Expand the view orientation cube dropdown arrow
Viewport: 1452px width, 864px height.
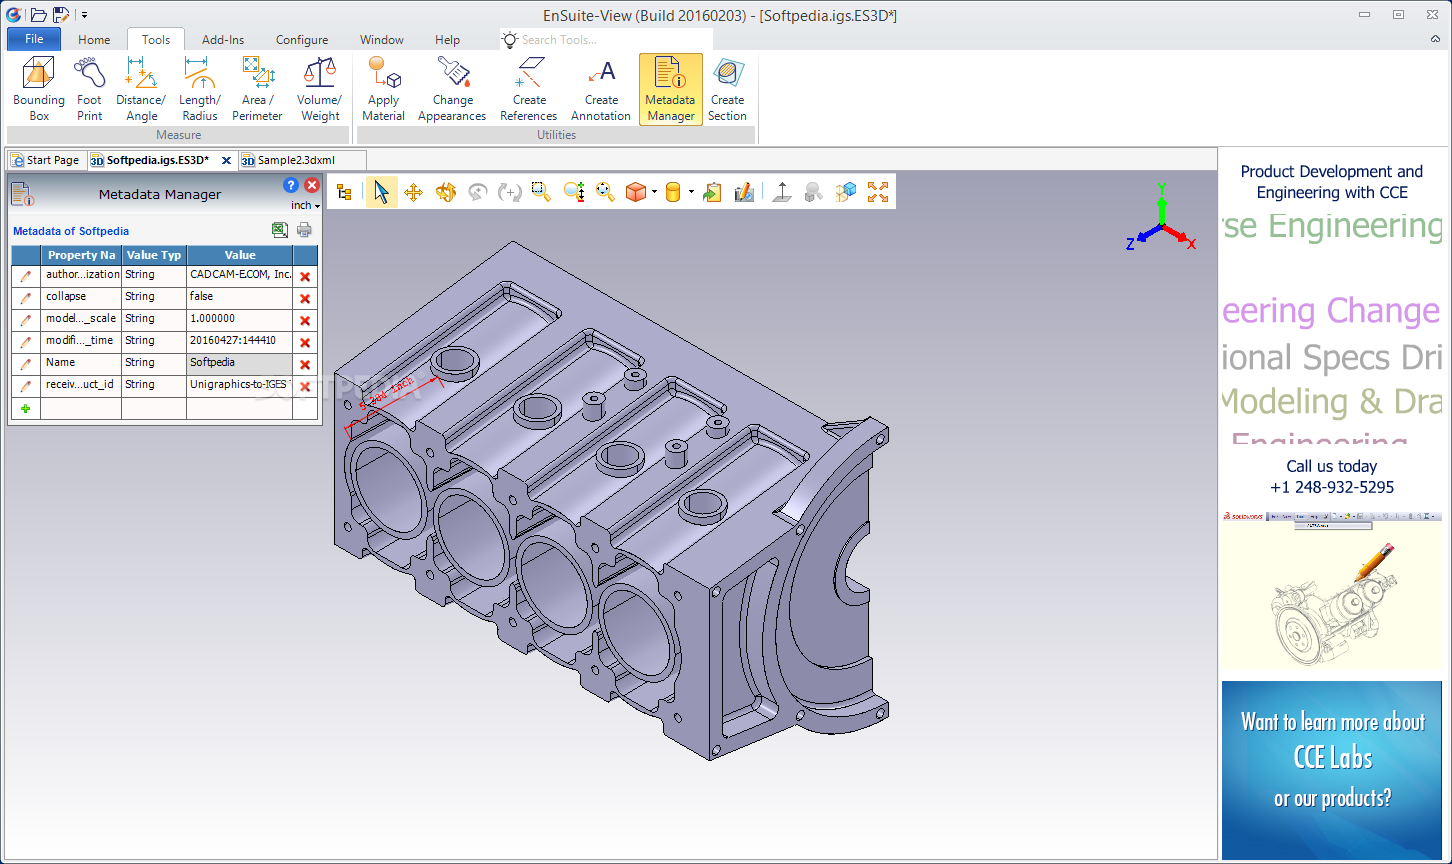pos(654,192)
